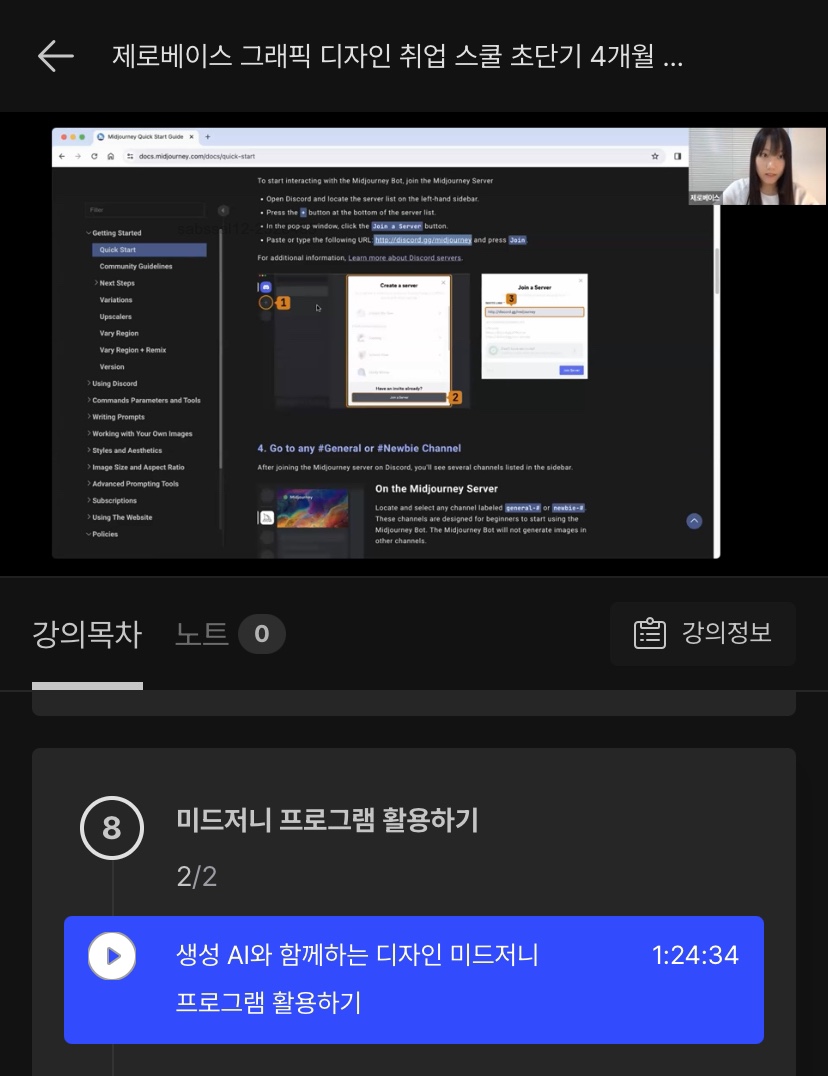Image resolution: width=828 pixels, height=1076 pixels.
Task: Click the bookmark star in address bar
Action: click(x=655, y=156)
